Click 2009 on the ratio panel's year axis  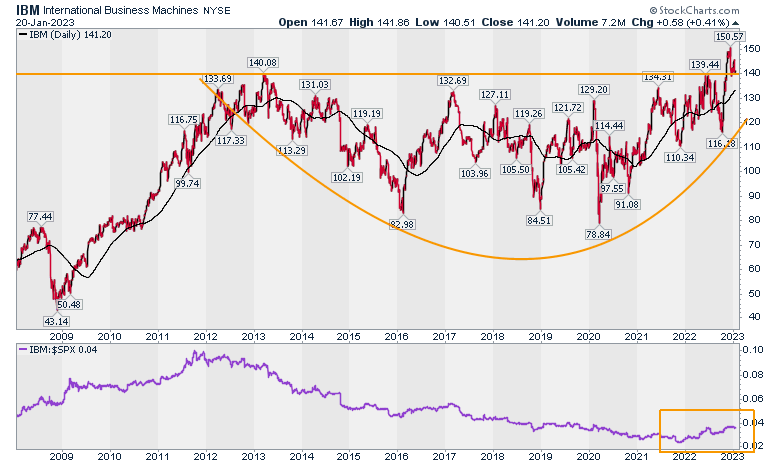point(62,457)
